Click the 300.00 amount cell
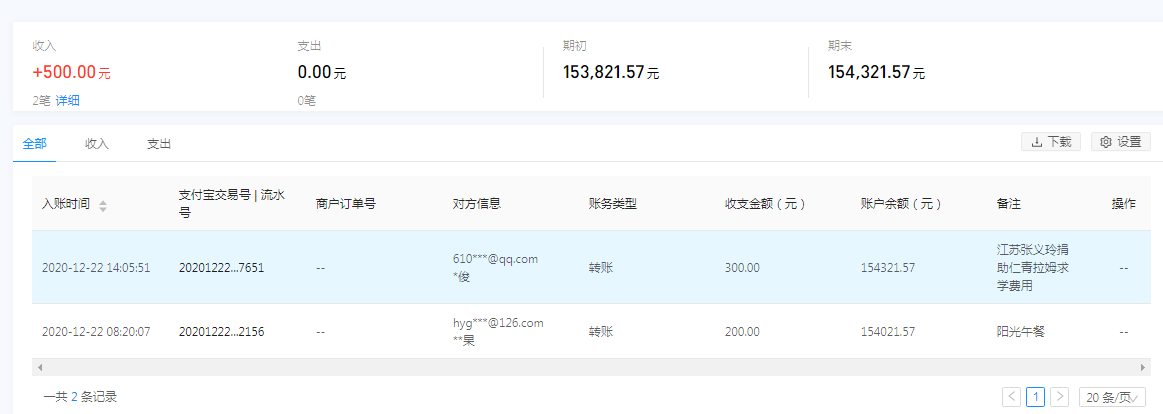Image resolution: width=1163 pixels, height=414 pixels. [742, 268]
